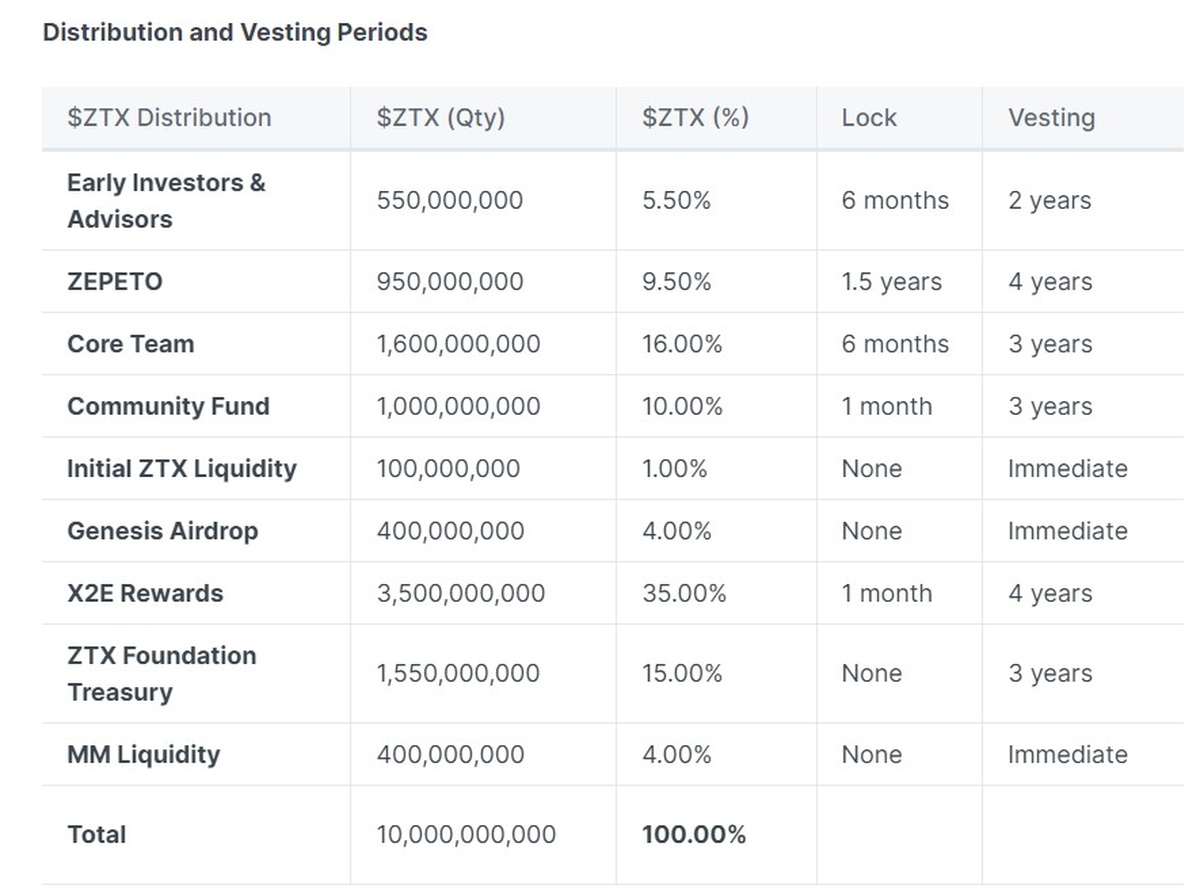Click the Distribution and Vesting Periods heading
This screenshot has width=1200, height=889.
pyautogui.click(x=235, y=33)
